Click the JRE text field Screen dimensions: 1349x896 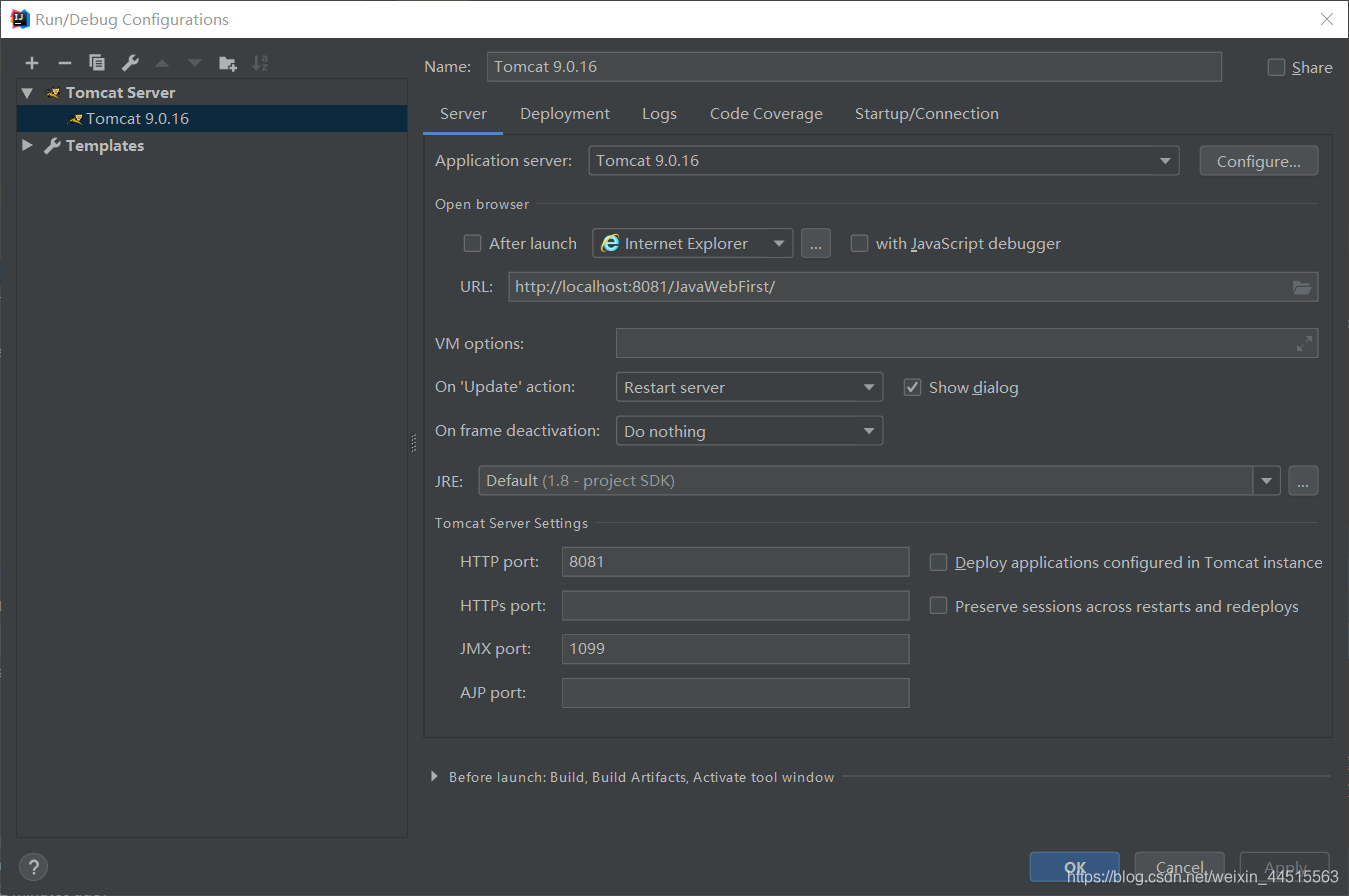coord(866,481)
